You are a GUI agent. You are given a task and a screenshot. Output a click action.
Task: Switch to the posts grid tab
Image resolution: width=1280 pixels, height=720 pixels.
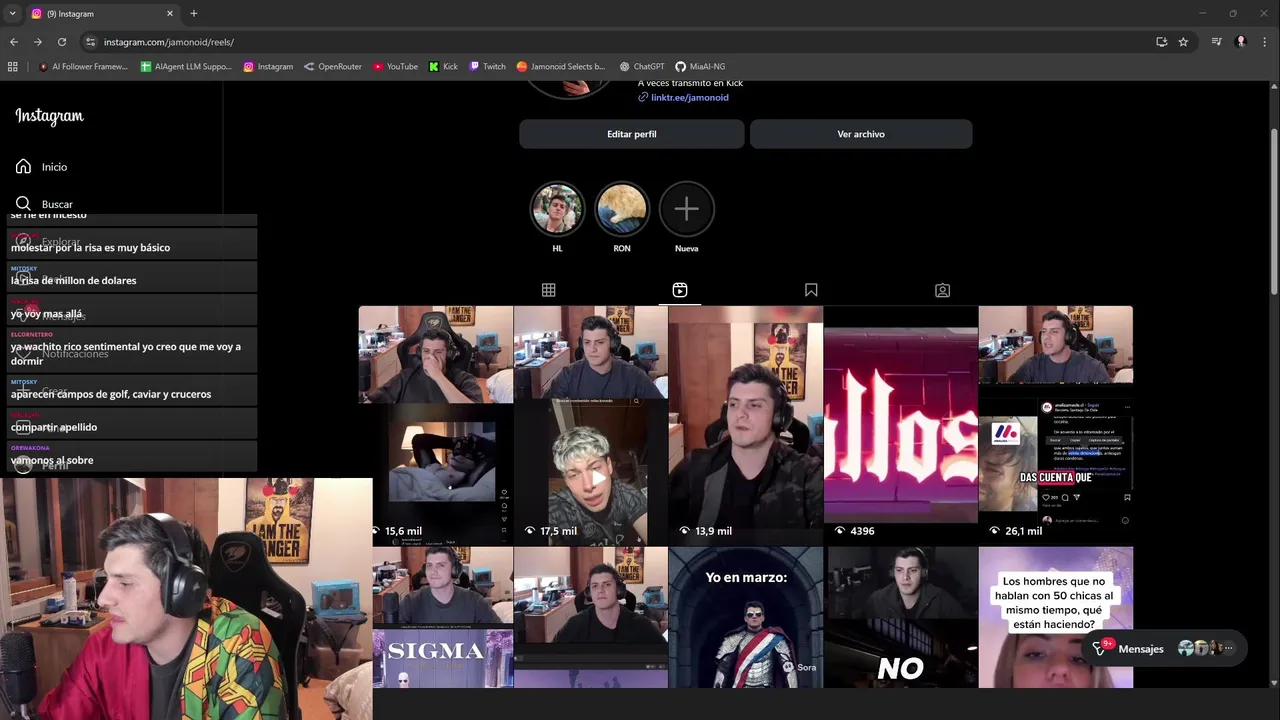[x=548, y=290]
